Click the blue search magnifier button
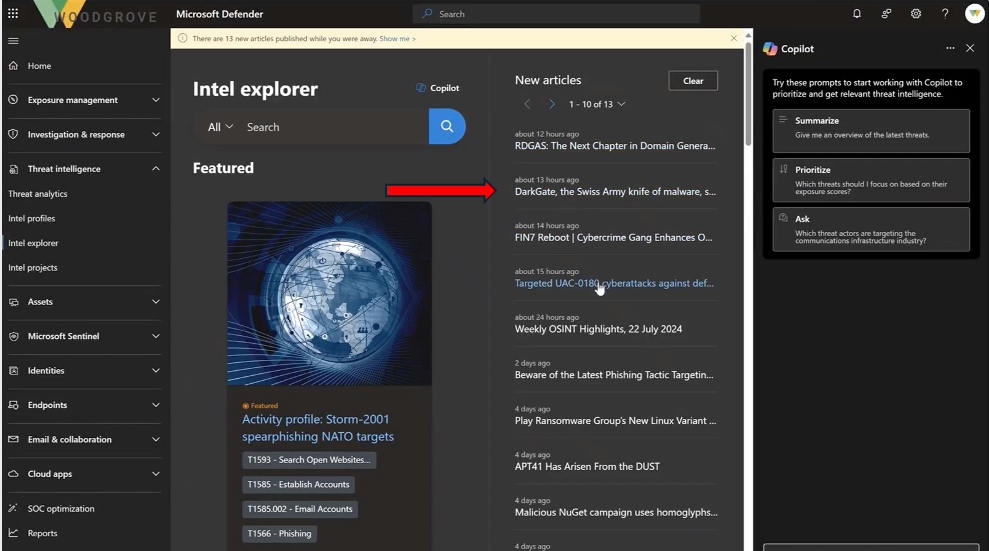Image resolution: width=989 pixels, height=551 pixels. (x=447, y=126)
